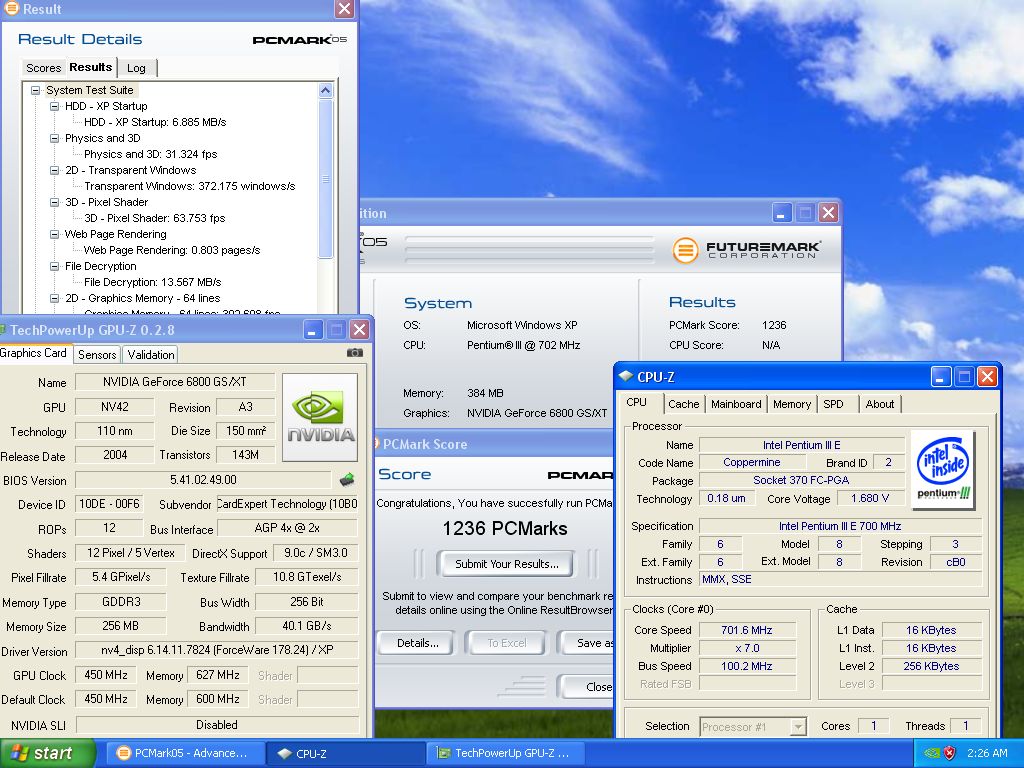
Task: Open the Scores tab in Result Details
Action: tap(43, 68)
